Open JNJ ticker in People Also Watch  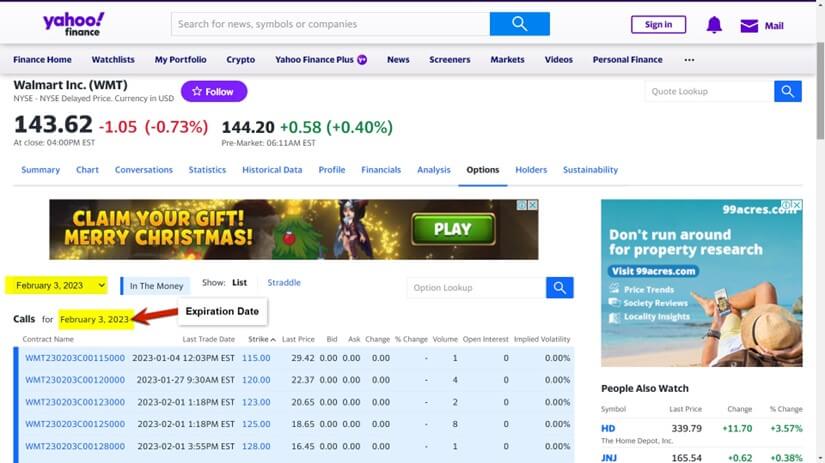pyautogui.click(x=609, y=458)
